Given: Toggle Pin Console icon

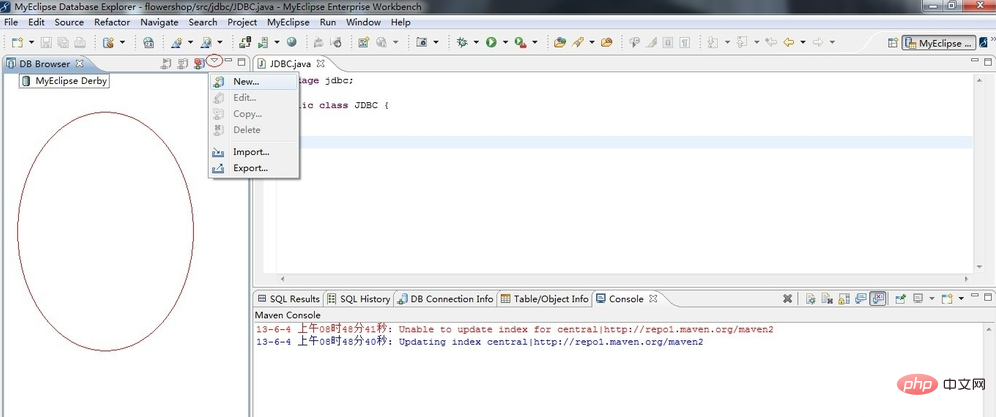Looking at the screenshot, I should click(900, 298).
